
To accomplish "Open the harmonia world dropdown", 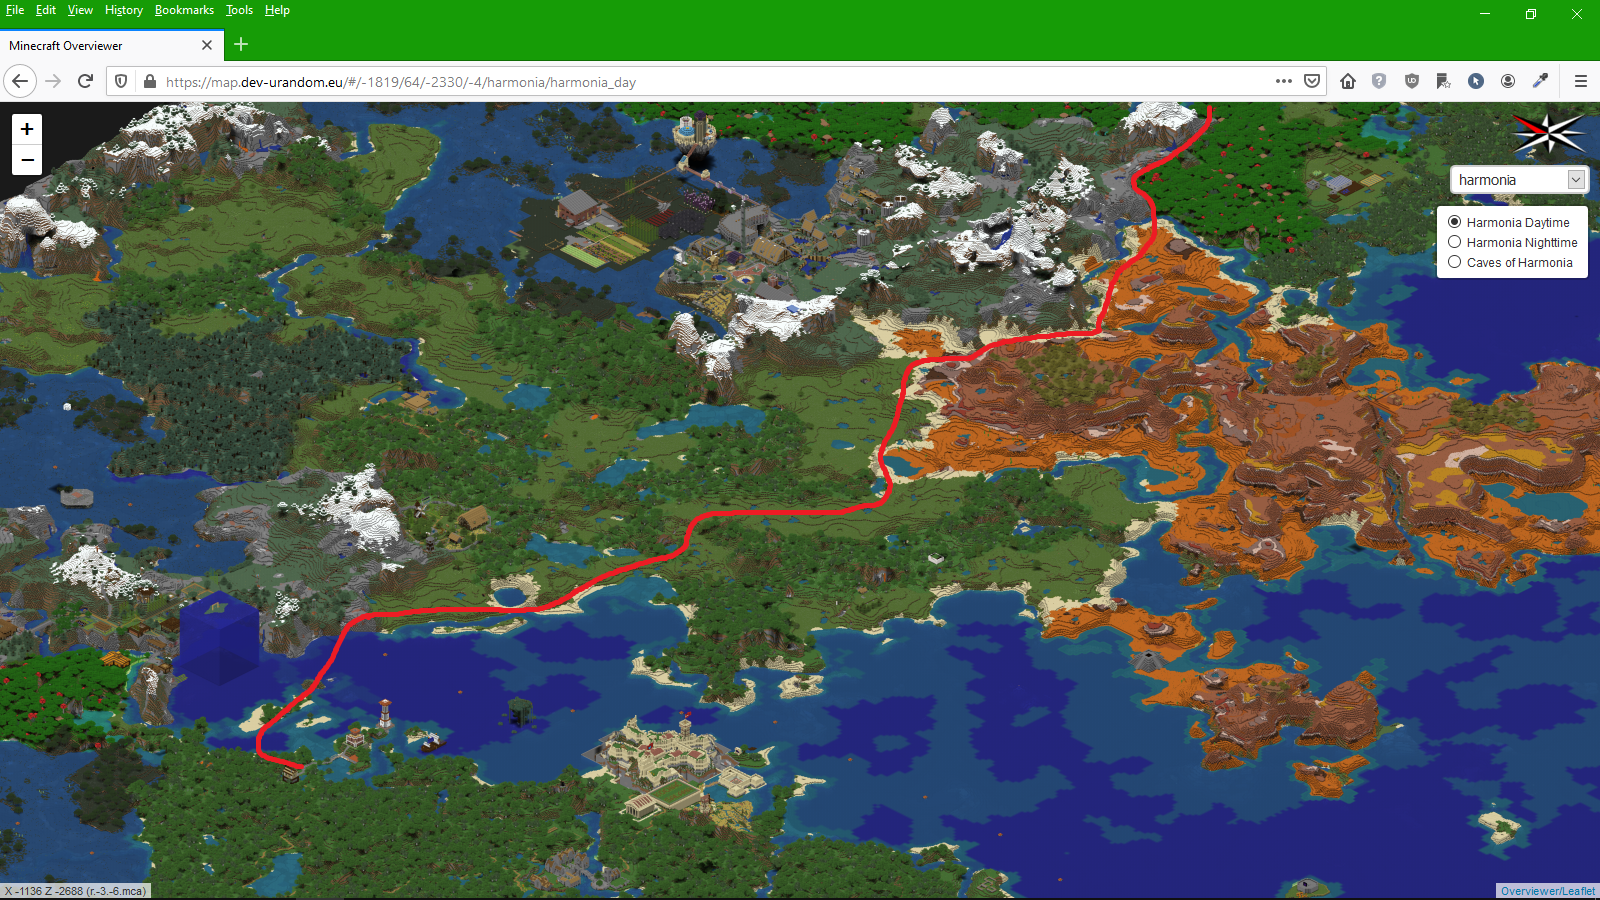I will coord(1518,180).
